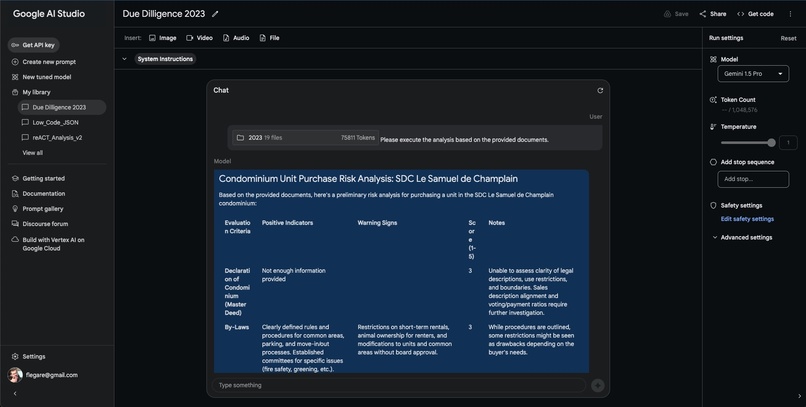
Task: Open Getting started
Action: (39, 178)
